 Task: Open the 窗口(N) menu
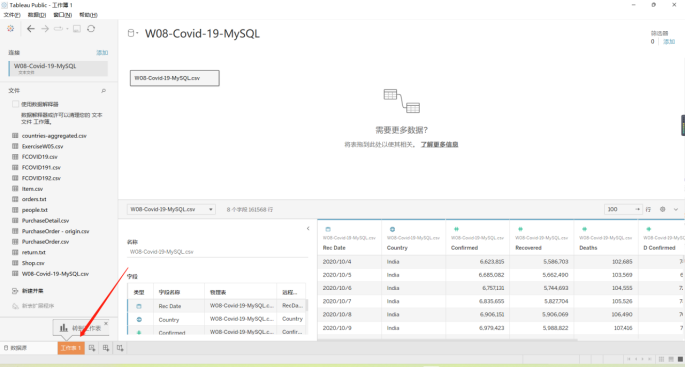[x=63, y=15]
